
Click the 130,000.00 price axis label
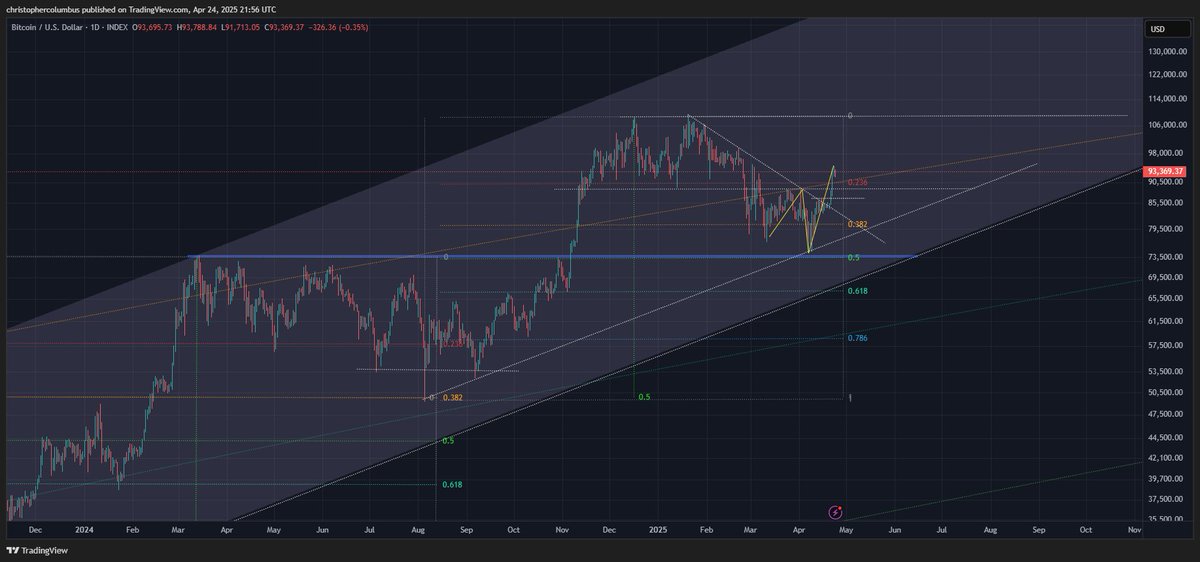coord(1168,52)
